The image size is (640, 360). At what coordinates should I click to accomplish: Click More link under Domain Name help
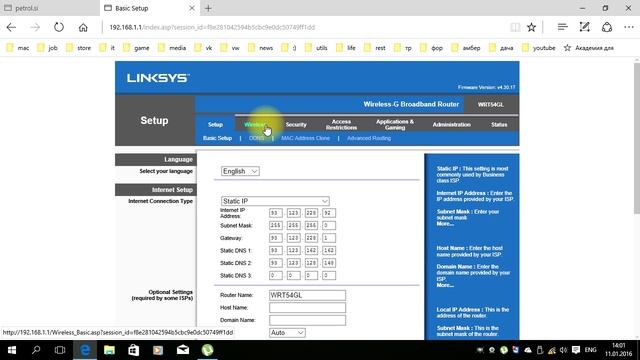coord(445,285)
